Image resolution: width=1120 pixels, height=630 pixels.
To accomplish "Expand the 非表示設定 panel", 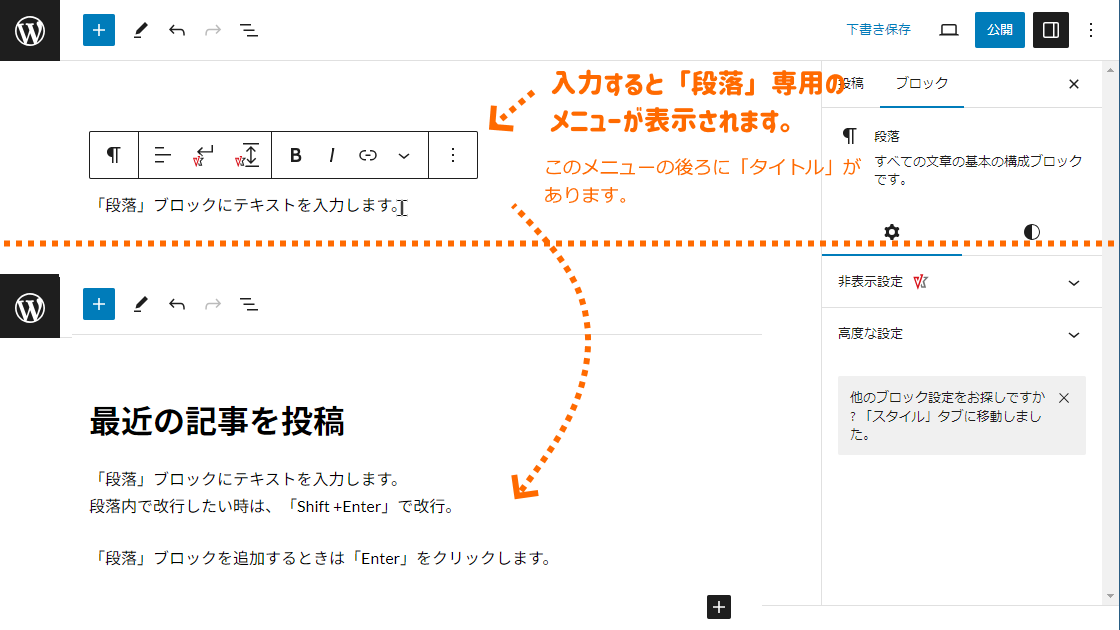I will pyautogui.click(x=960, y=283).
